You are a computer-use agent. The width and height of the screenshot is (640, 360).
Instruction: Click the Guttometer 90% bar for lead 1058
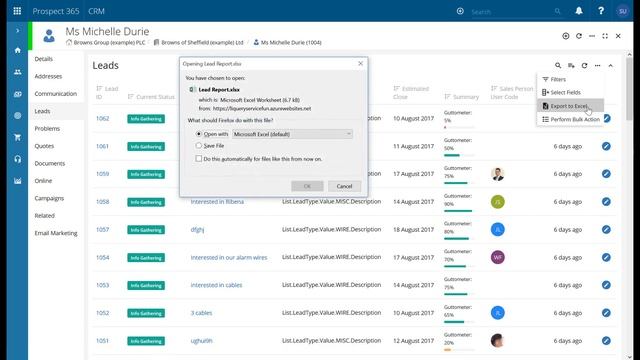coord(458,211)
